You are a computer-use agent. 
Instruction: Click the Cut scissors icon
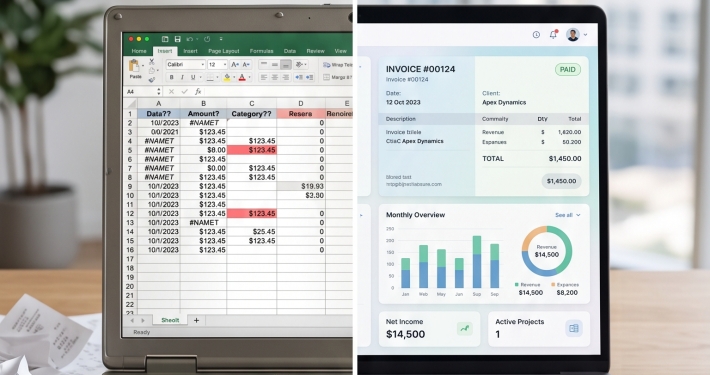pos(152,61)
